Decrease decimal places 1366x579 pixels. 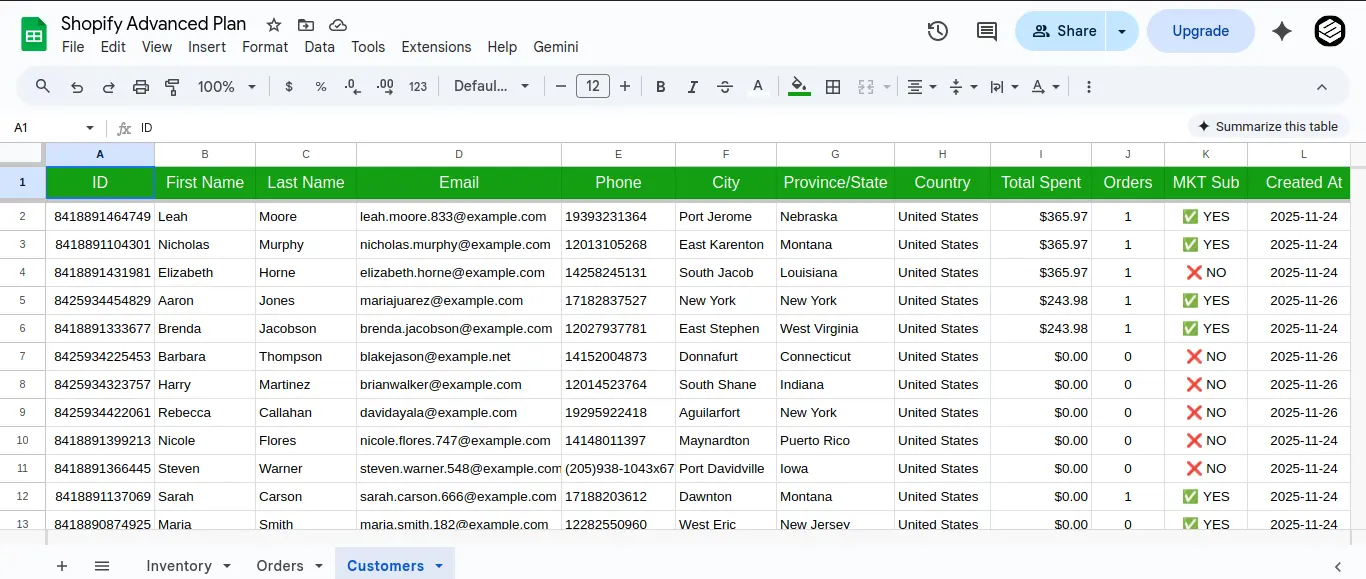click(352, 86)
